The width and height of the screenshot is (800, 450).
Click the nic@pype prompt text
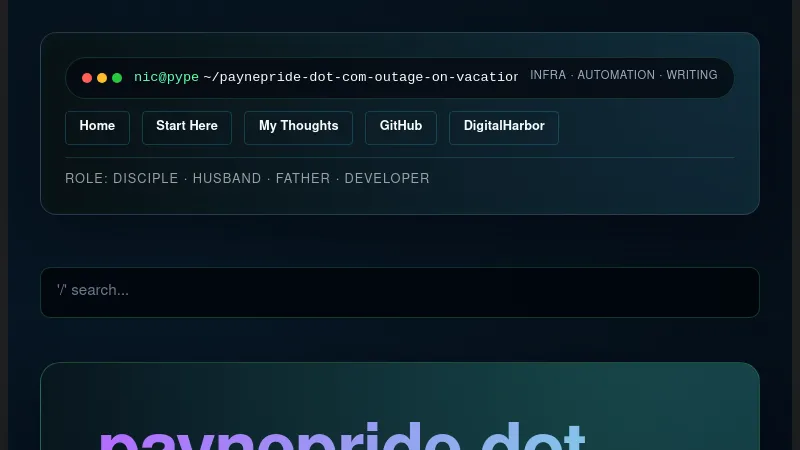point(166,77)
